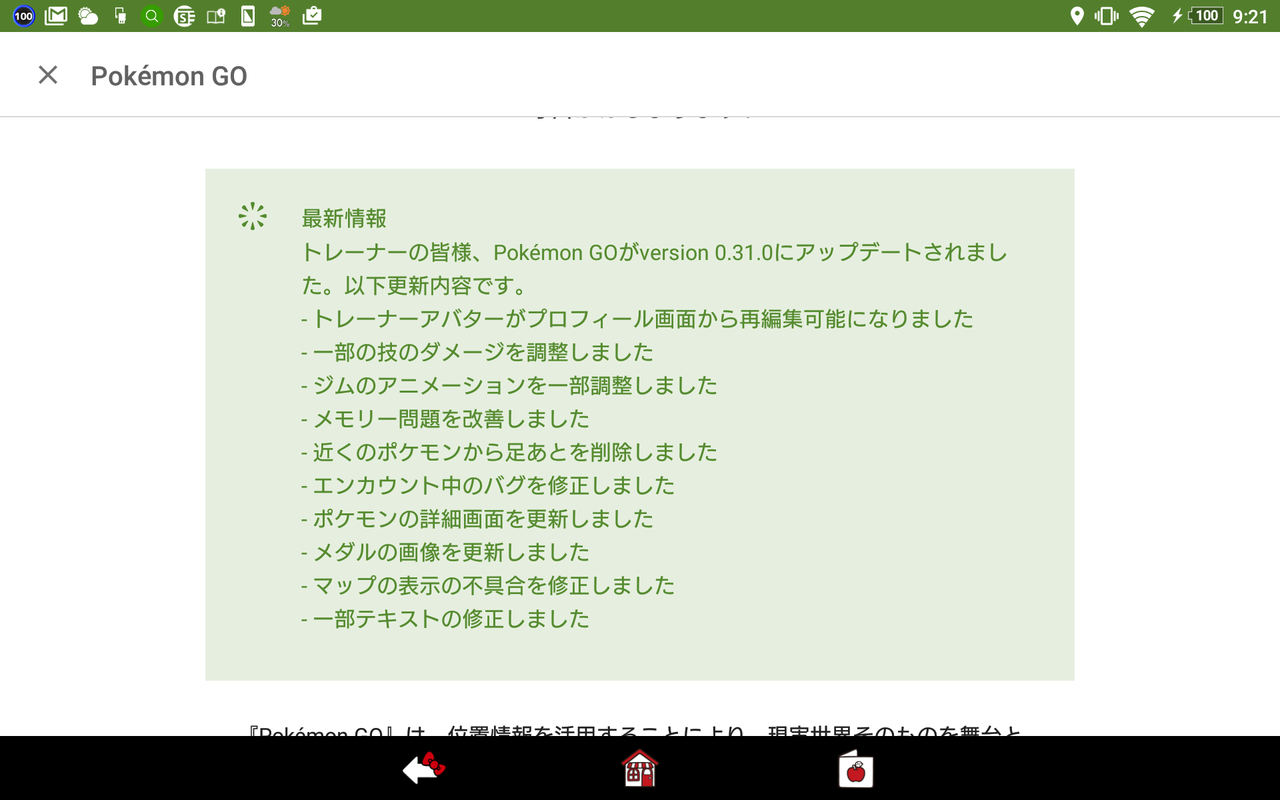Tap the phone screen notification icon
The width and height of the screenshot is (1280, 800).
pyautogui.click(x=248, y=16)
